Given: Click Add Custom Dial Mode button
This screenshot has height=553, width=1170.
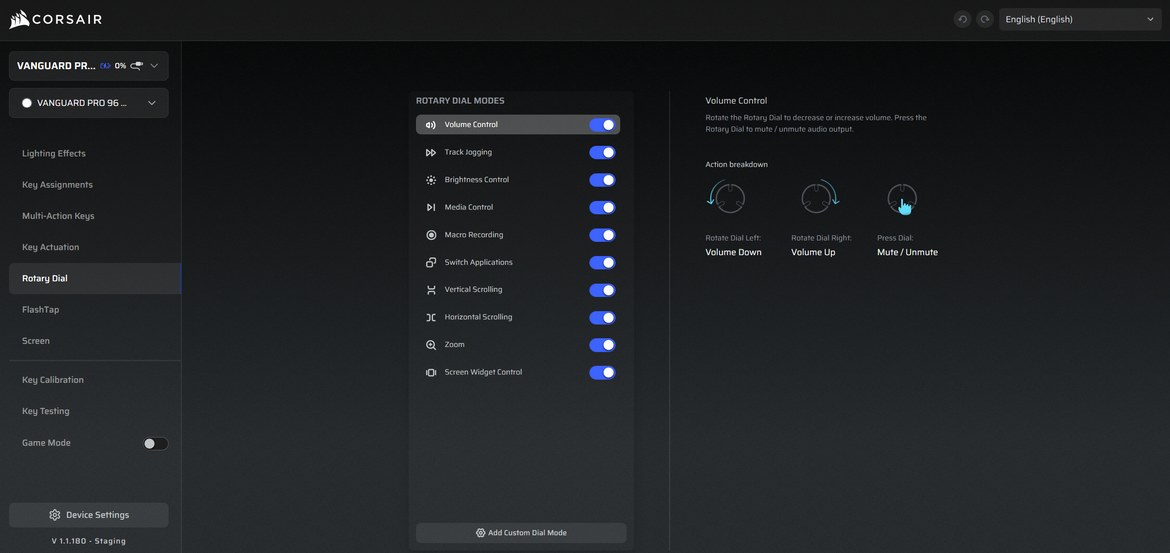Looking at the screenshot, I should tap(521, 533).
